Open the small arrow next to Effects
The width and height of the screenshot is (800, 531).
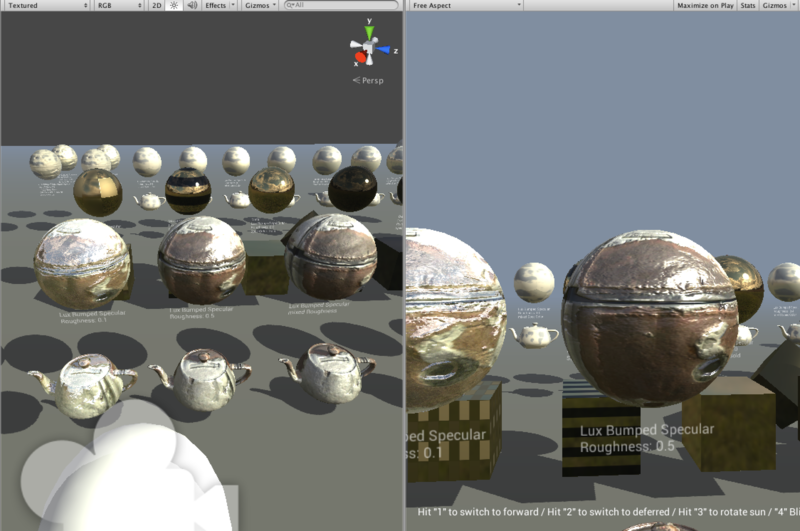coord(233,5)
